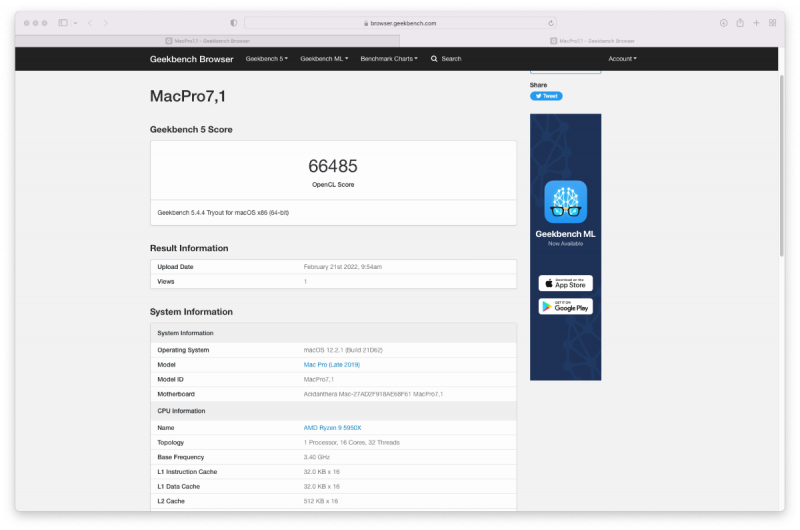Viewport: 800px width, 530px height.
Task: Expand the Benchmark Charts menu
Action: click(389, 59)
